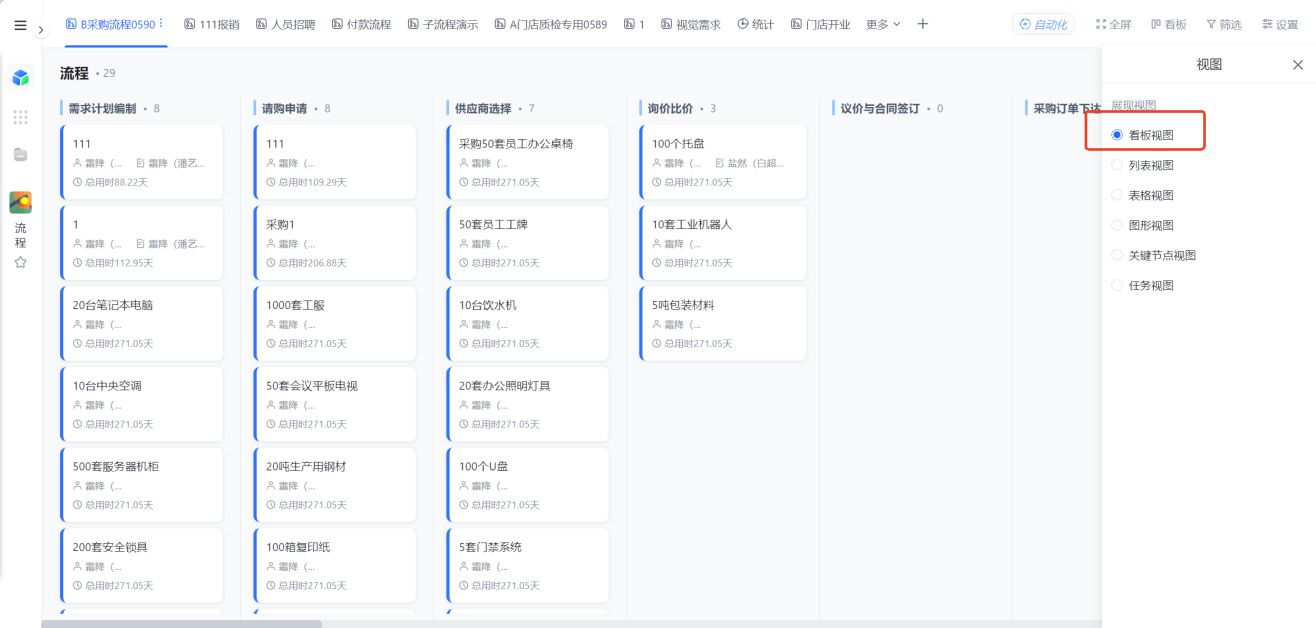
Task: Add a new tab with plus icon
Action: (x=922, y=24)
